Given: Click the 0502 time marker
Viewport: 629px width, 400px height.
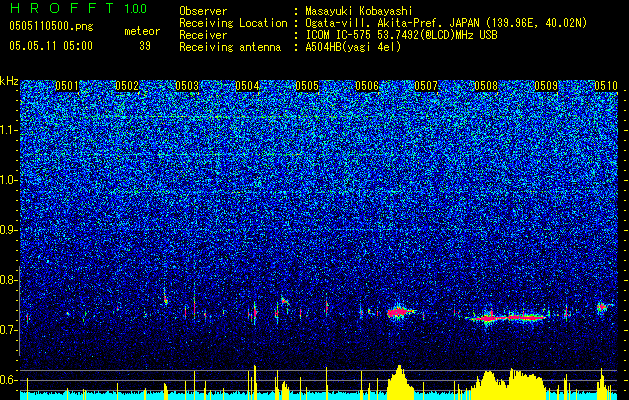Looking at the screenshot, I should [127, 86].
